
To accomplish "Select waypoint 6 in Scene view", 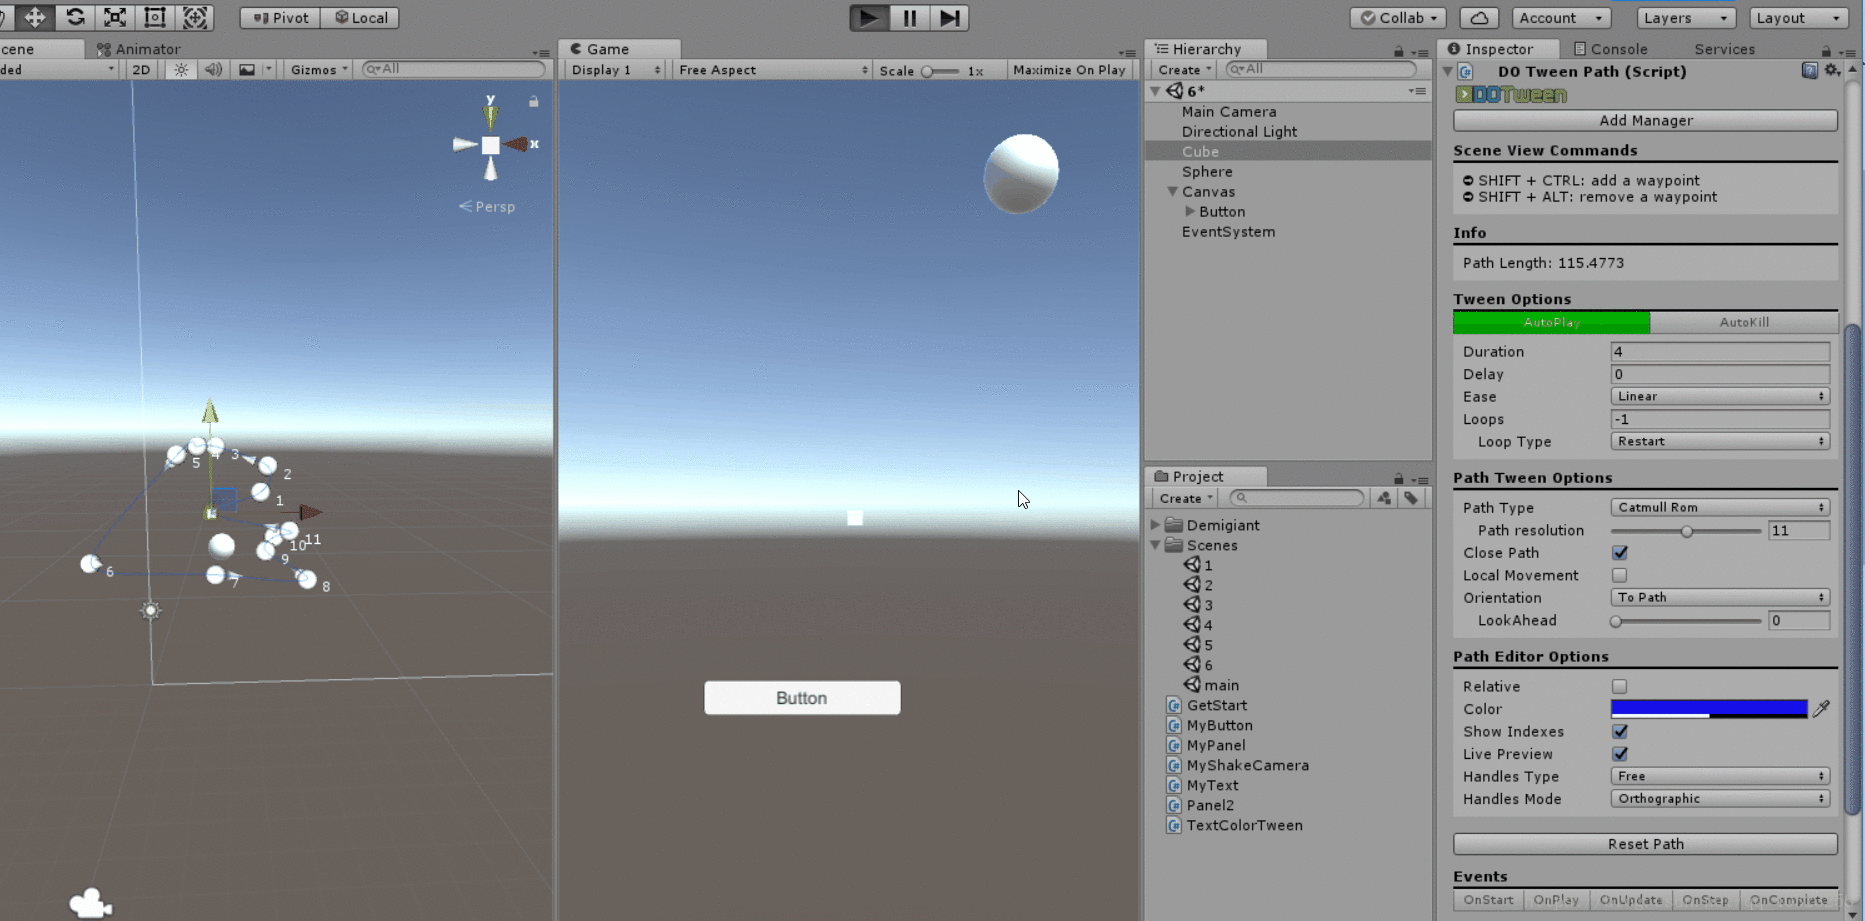I will click(x=91, y=564).
